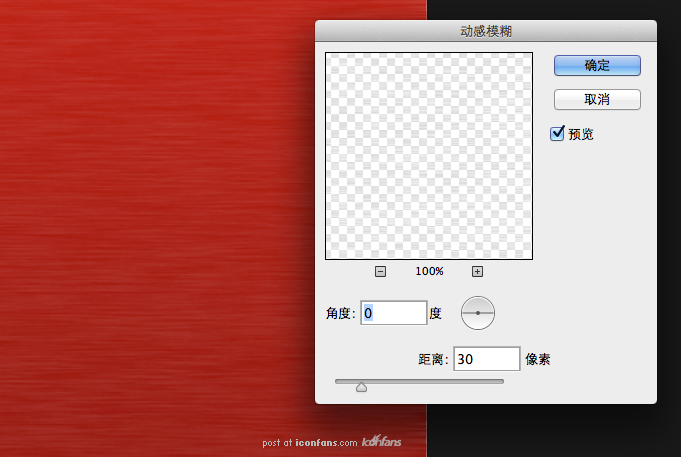Toggle the 预览 checkbox

pyautogui.click(x=557, y=134)
